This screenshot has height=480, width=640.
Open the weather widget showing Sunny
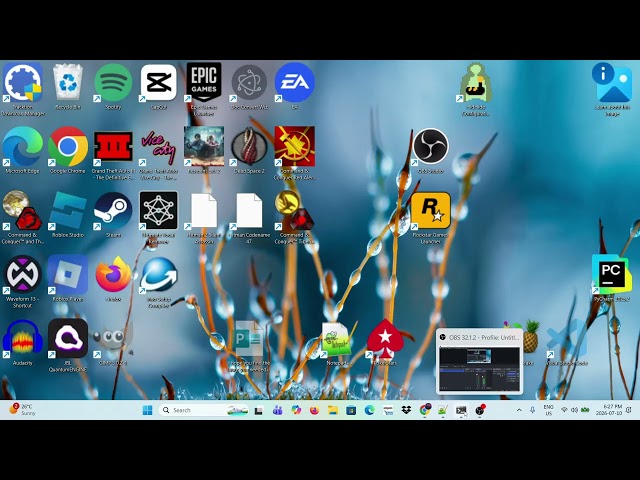click(x=22, y=410)
